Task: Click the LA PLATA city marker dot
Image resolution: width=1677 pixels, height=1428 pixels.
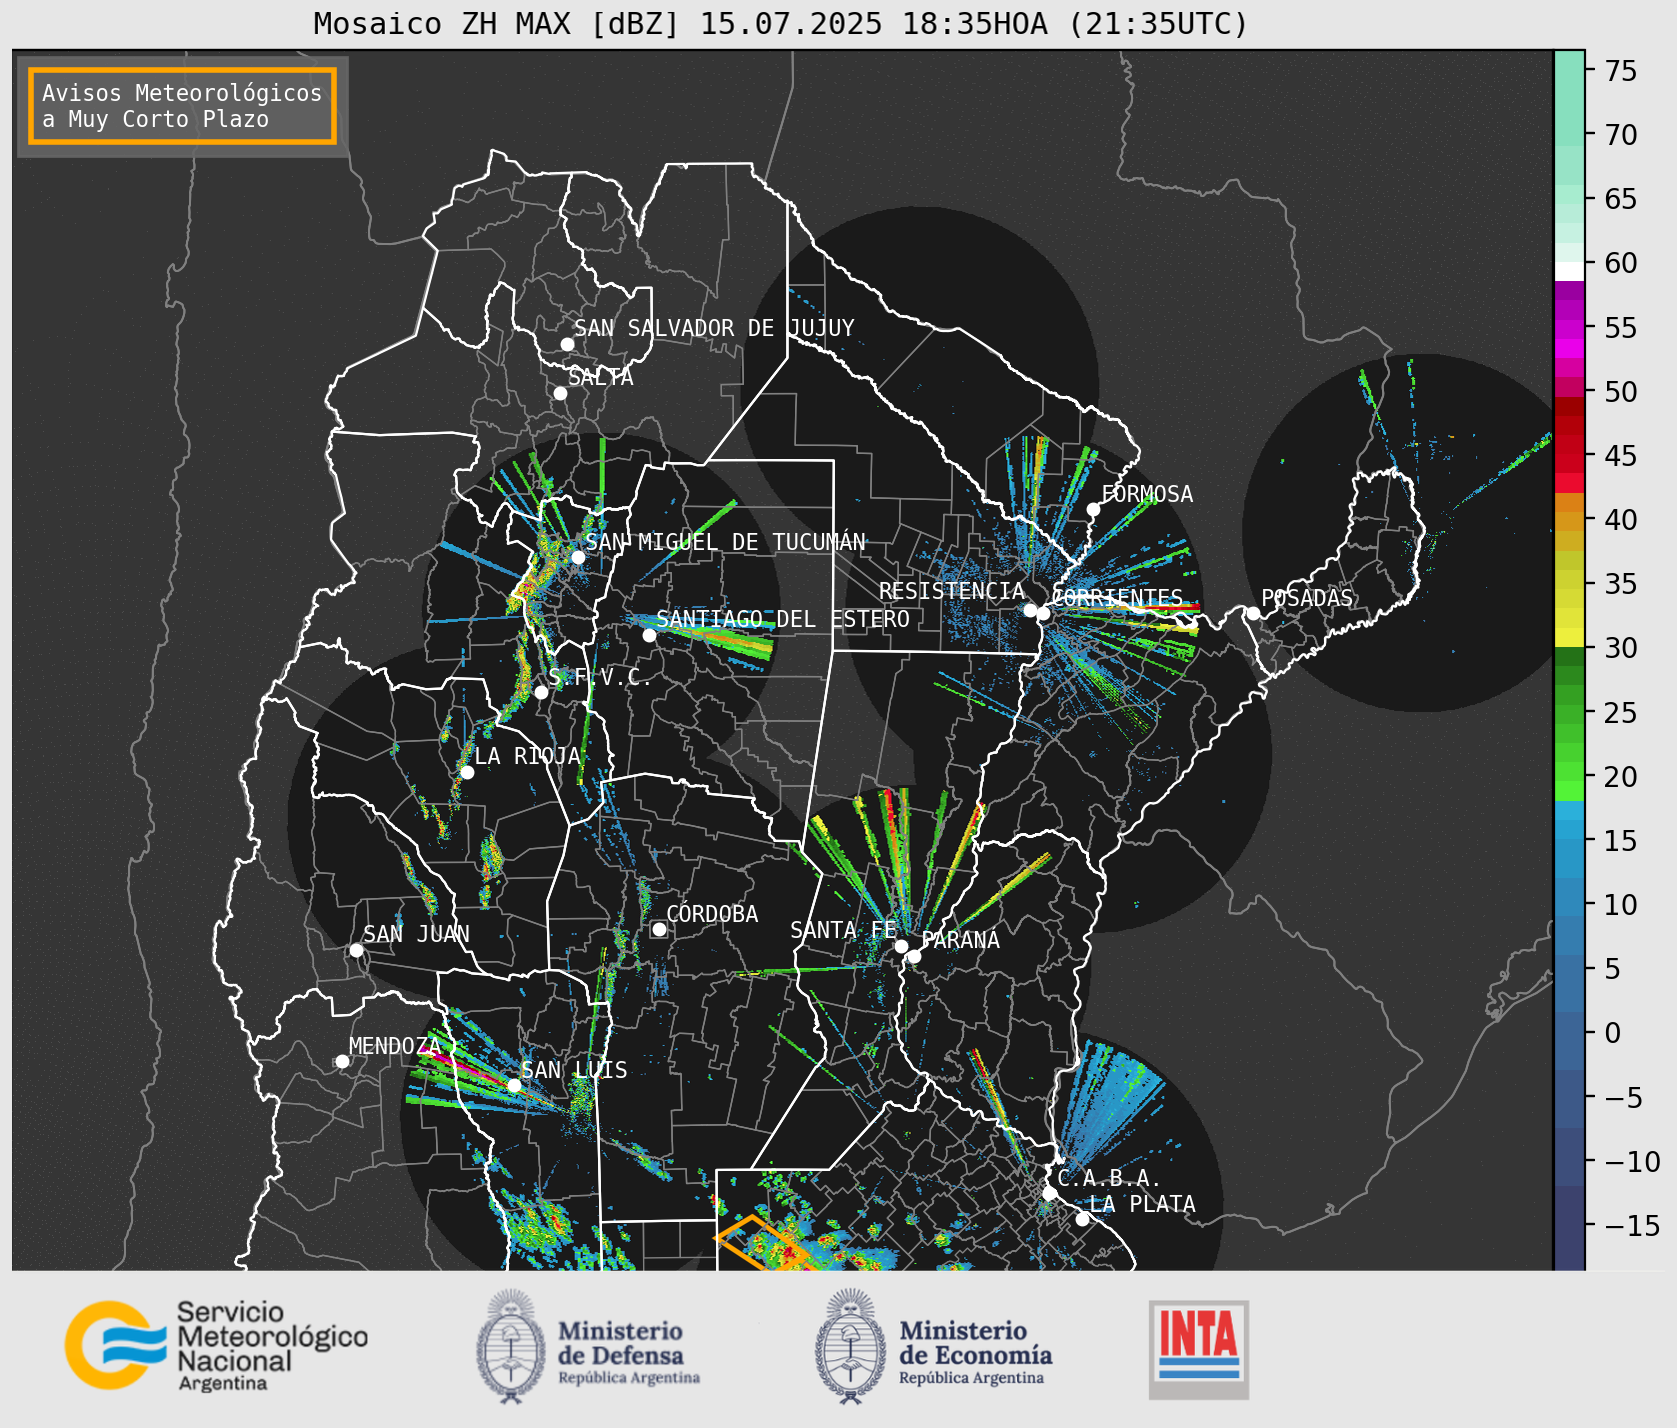Action: pyautogui.click(x=1082, y=1218)
